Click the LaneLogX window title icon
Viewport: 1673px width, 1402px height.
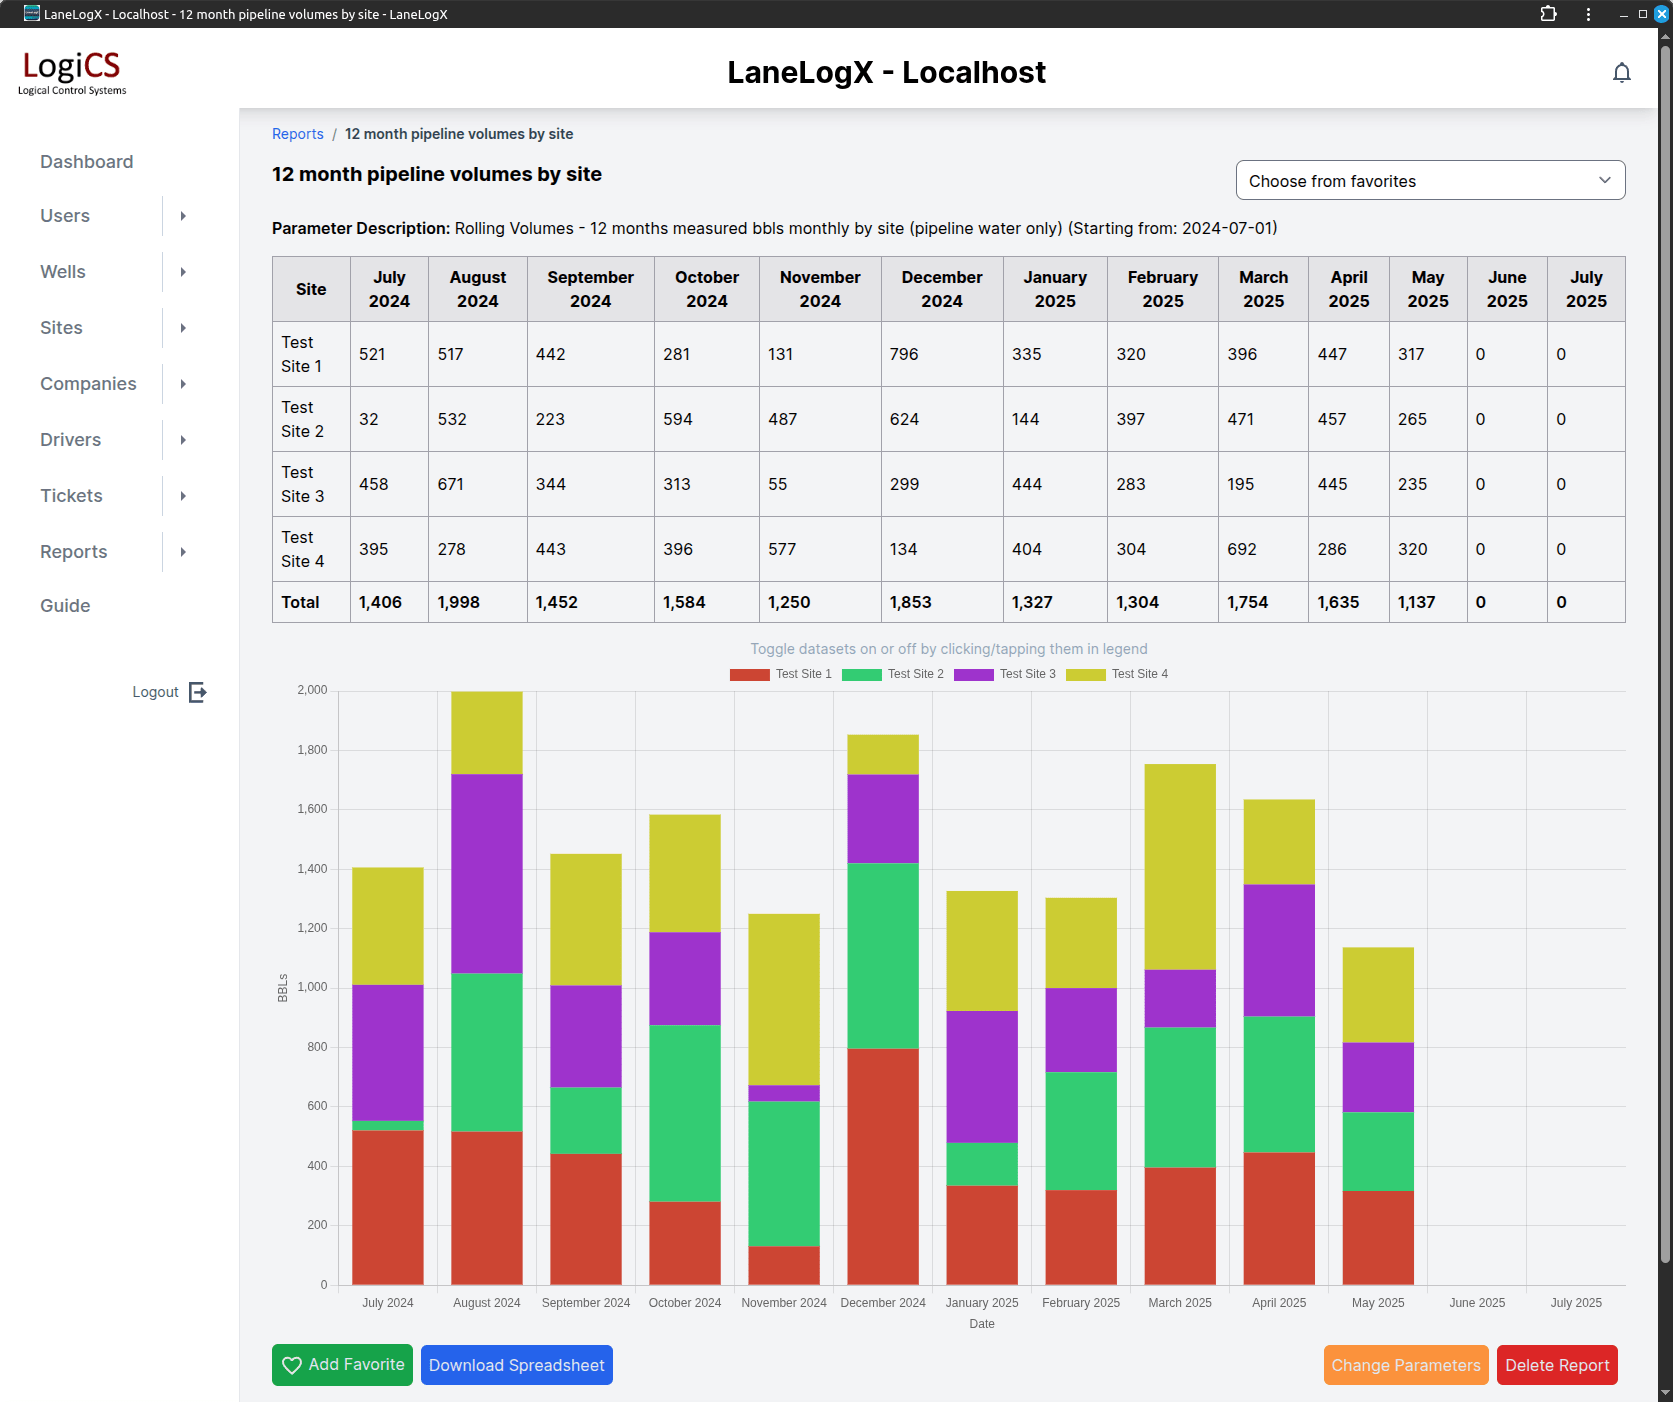[x=32, y=14]
